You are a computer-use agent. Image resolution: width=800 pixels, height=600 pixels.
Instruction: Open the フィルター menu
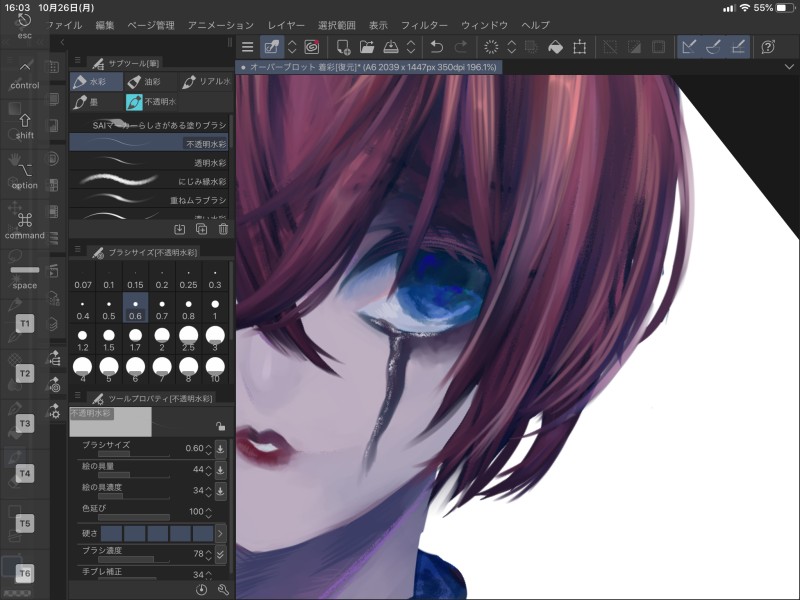[424, 25]
